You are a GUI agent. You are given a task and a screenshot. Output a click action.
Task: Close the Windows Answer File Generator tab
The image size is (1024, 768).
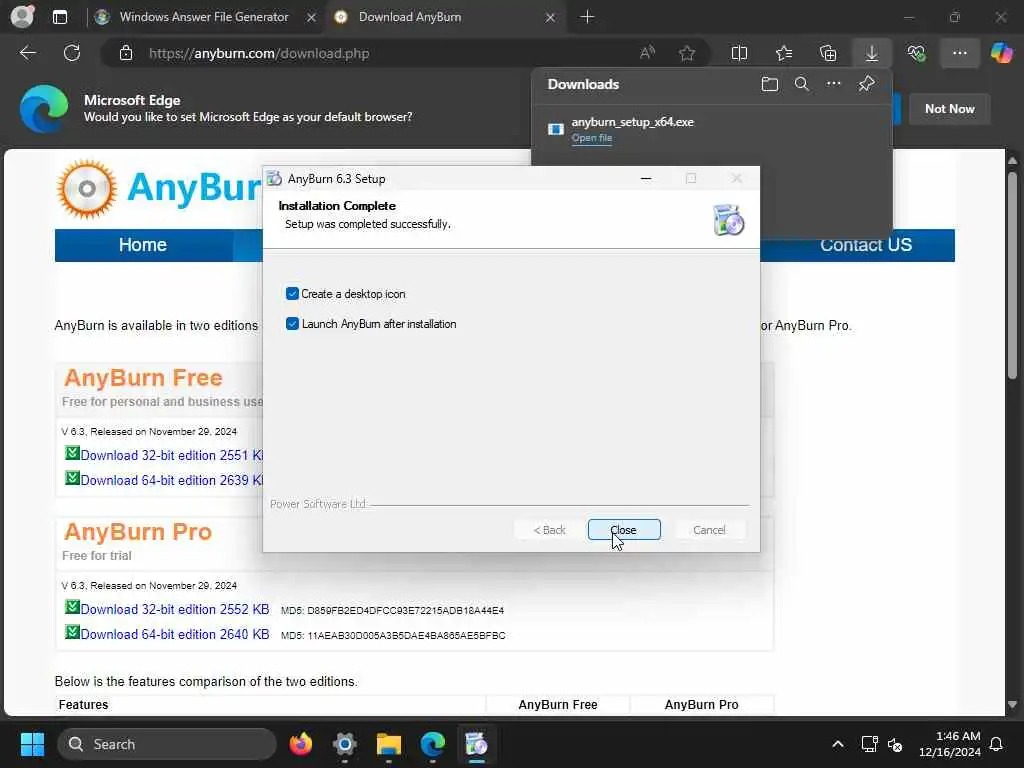click(x=312, y=18)
